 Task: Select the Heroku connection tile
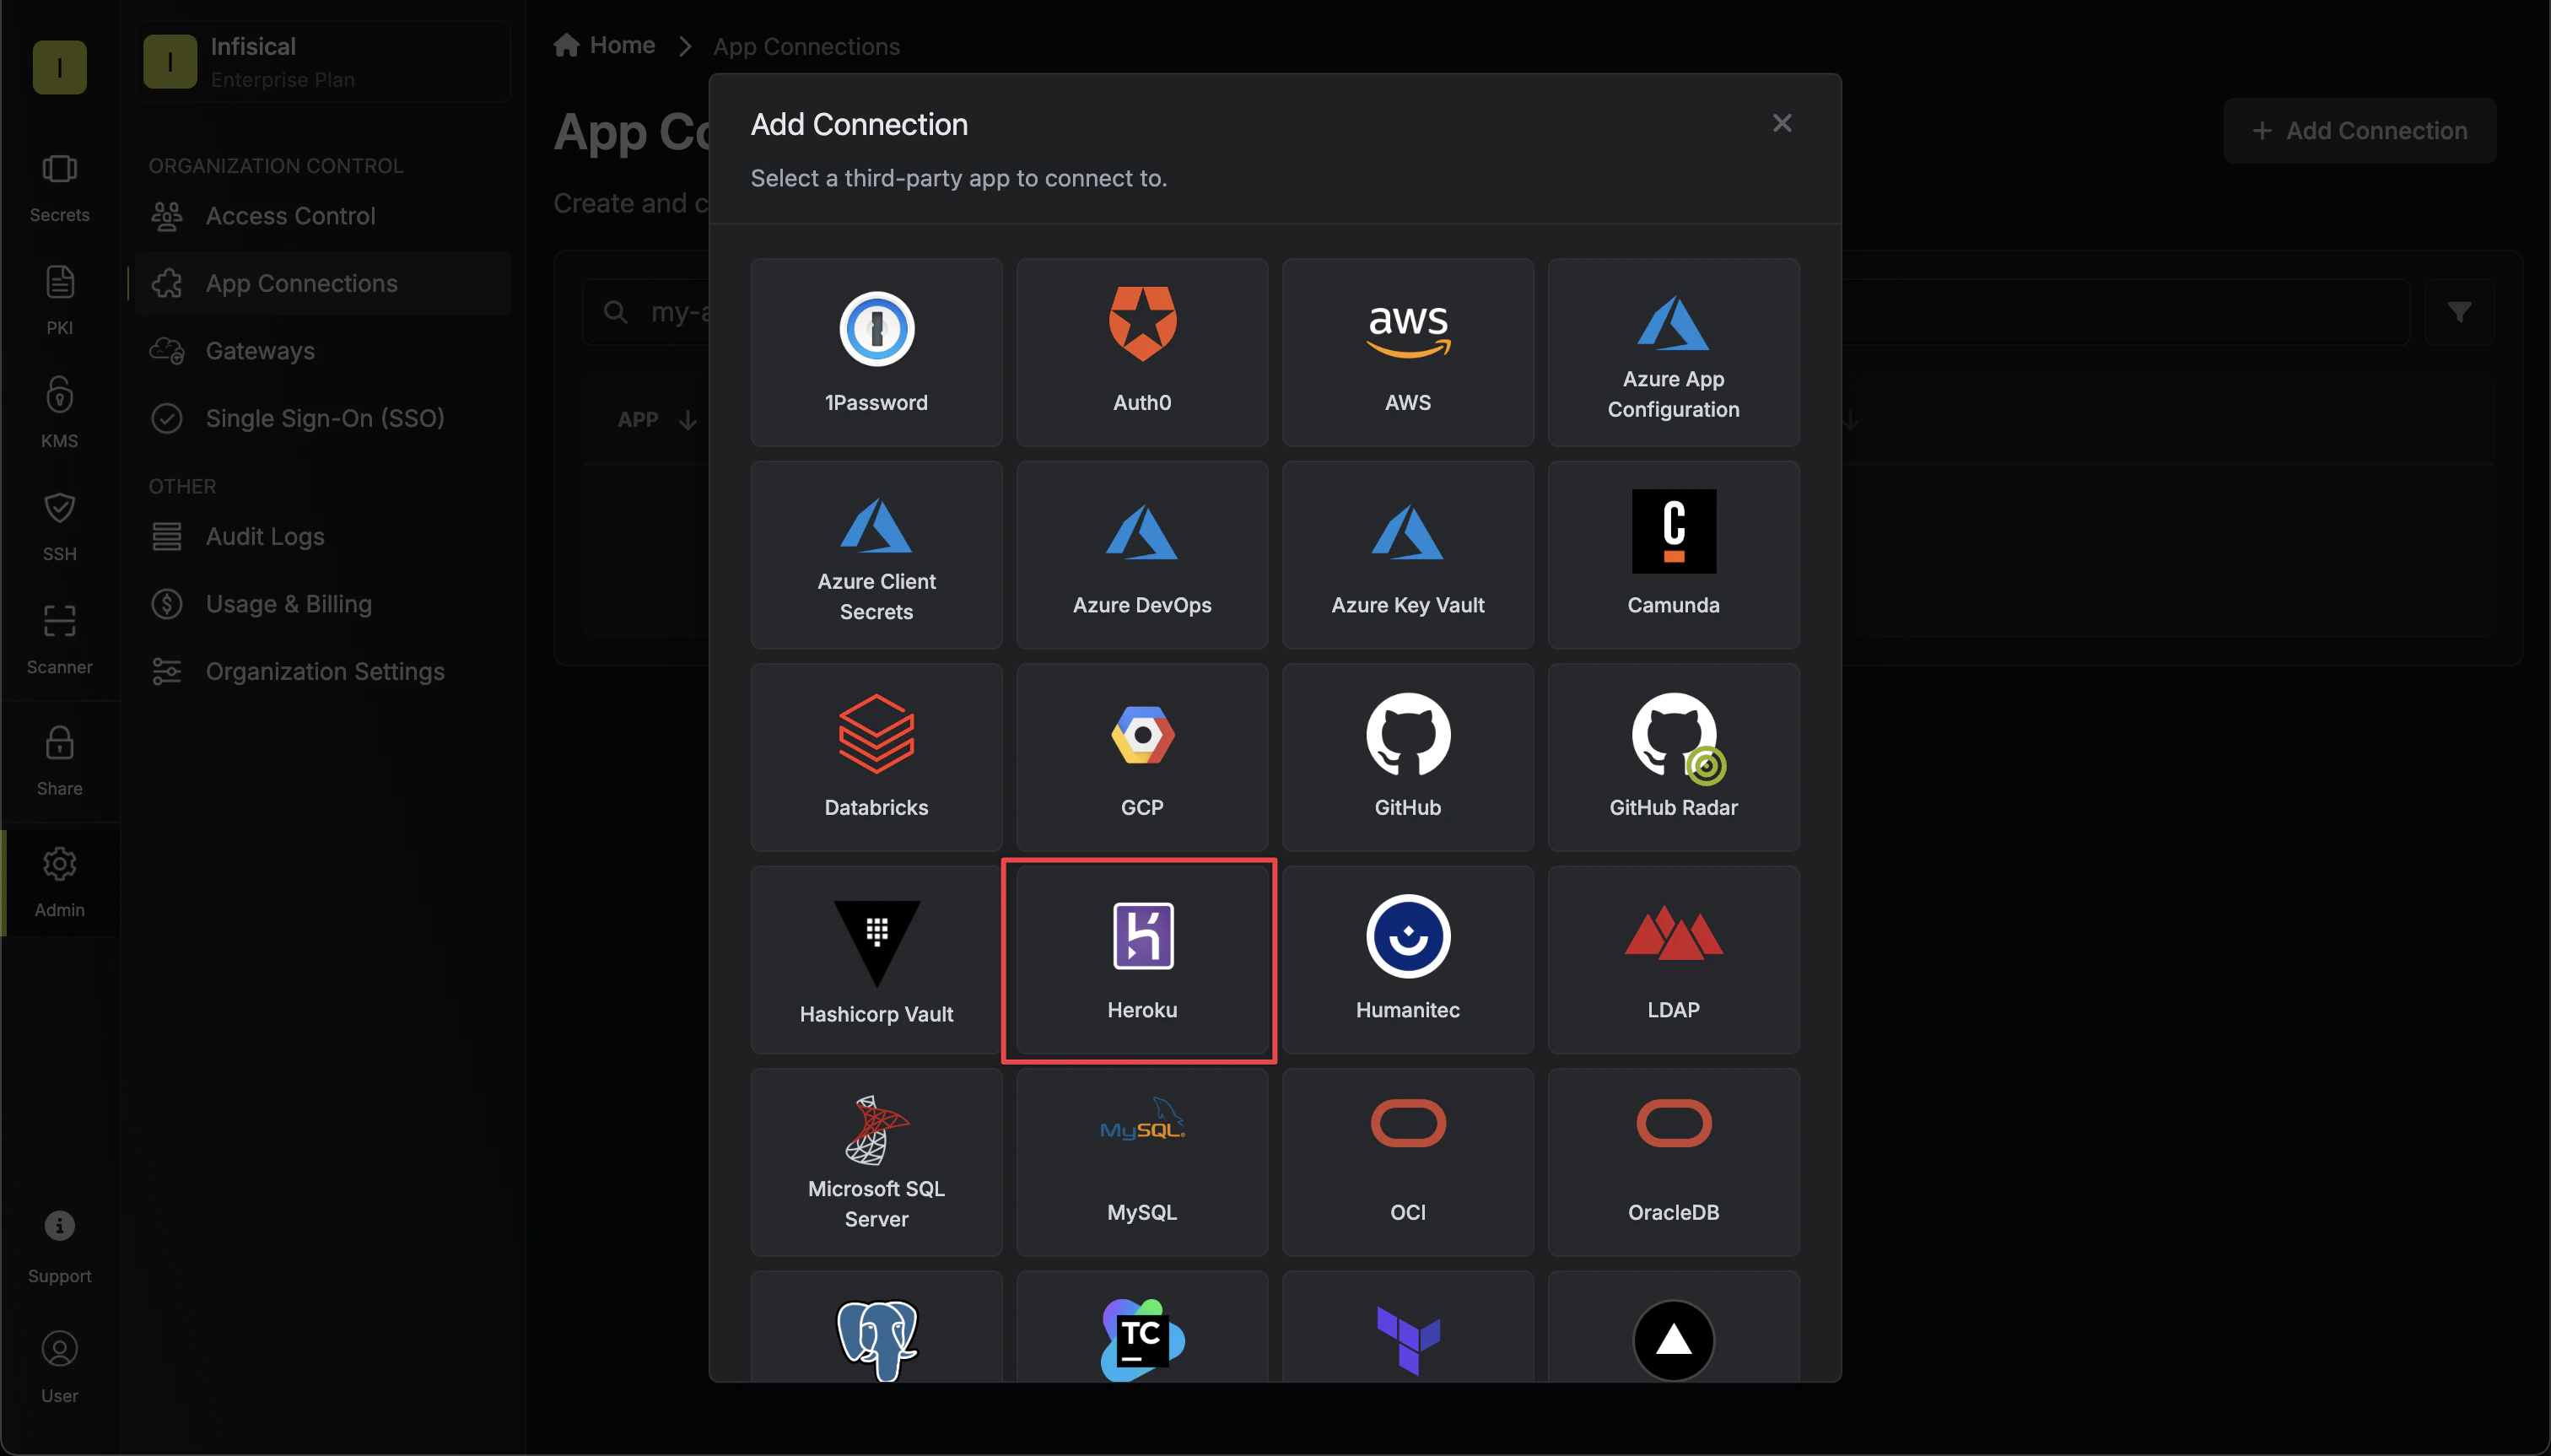pos(1142,960)
